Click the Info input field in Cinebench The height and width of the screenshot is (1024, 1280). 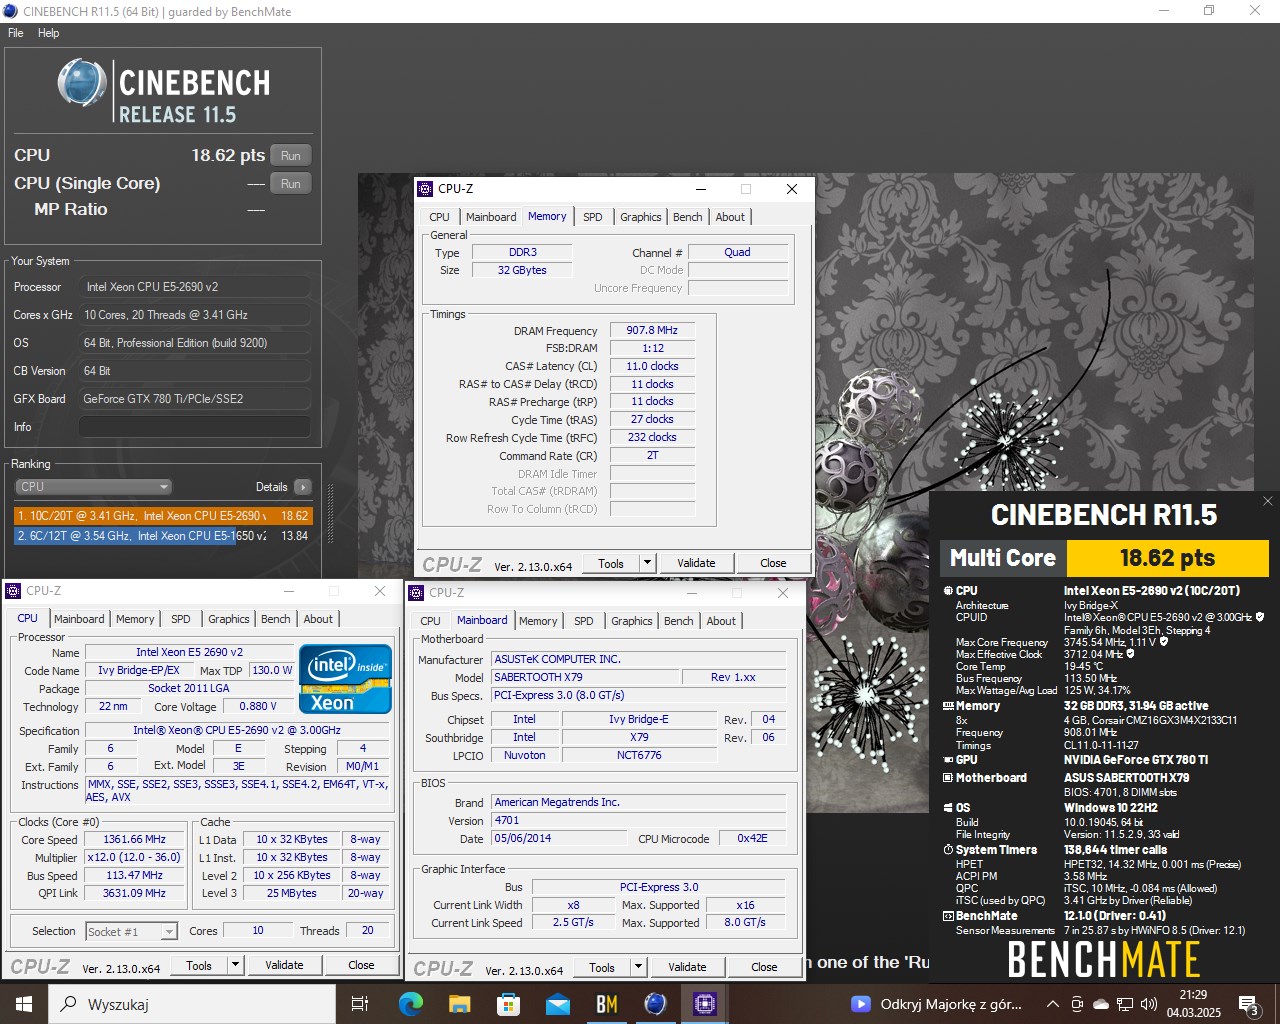coord(194,427)
